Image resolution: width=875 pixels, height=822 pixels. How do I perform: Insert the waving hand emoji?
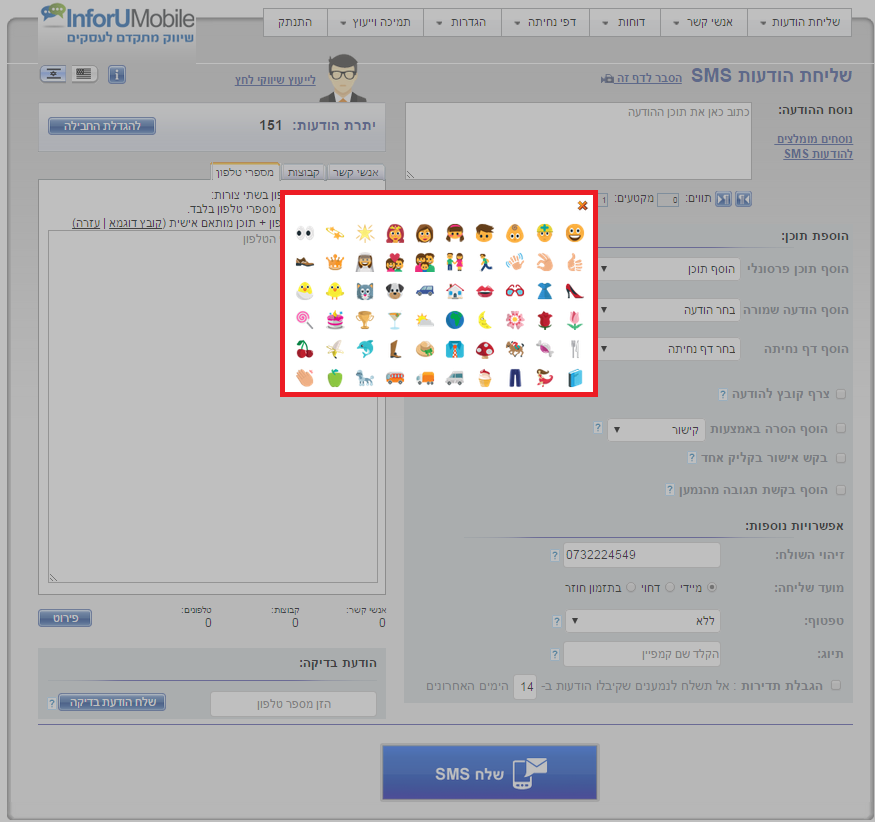pos(515,262)
